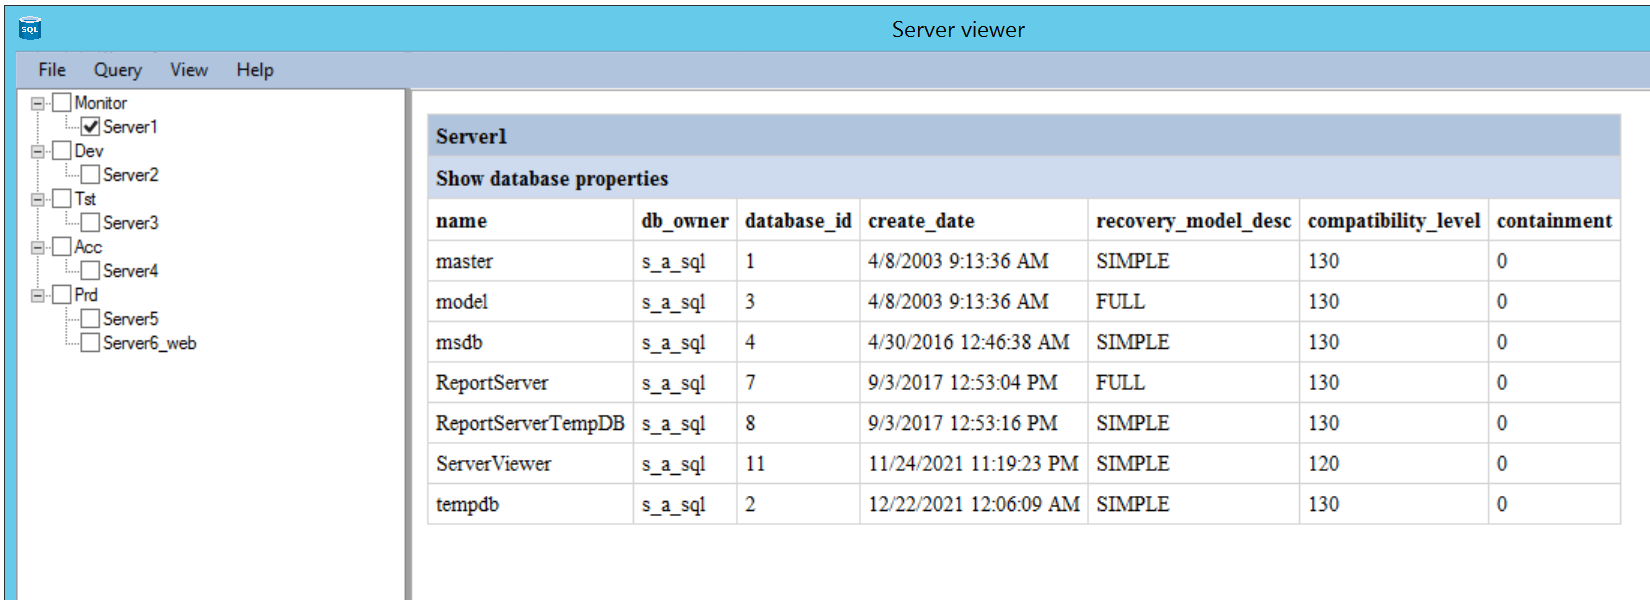The image size is (1650, 600).
Task: Click the Server1 results panel heading
Action: pyautogui.click(x=471, y=136)
